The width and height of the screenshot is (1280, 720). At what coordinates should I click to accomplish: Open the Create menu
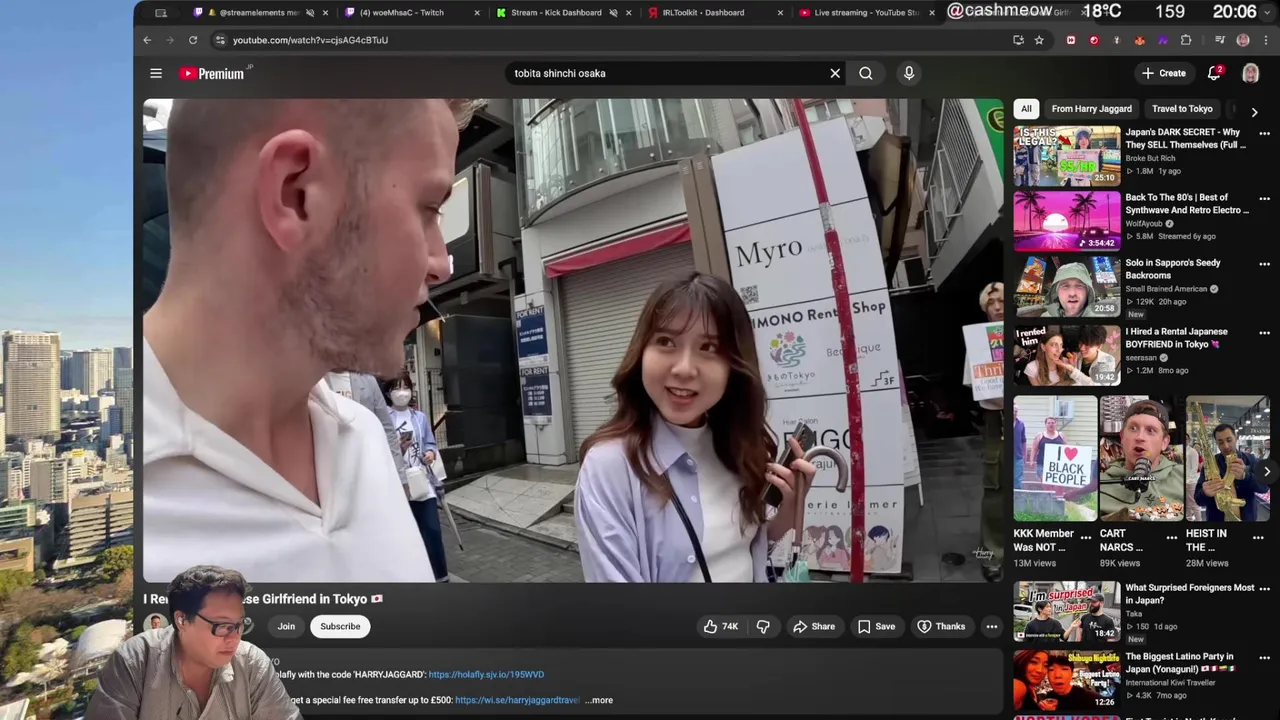coord(1164,73)
